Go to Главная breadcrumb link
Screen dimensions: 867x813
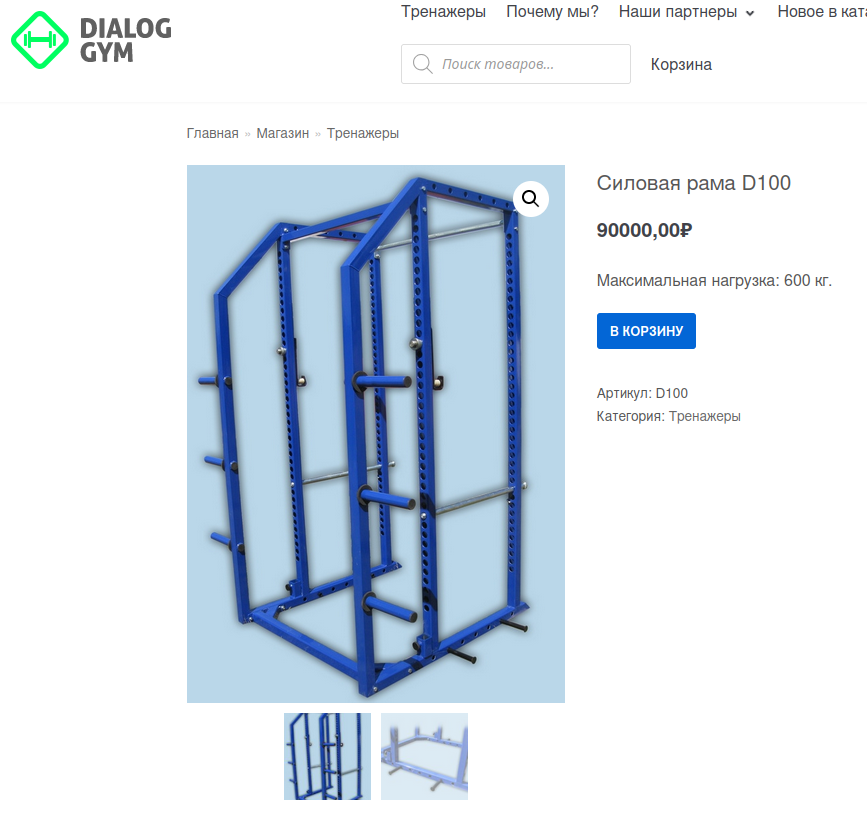[x=212, y=133]
